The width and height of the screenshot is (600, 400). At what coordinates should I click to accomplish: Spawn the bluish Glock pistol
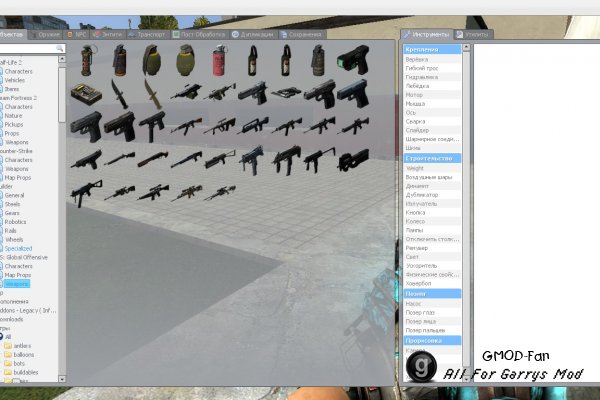click(x=353, y=93)
